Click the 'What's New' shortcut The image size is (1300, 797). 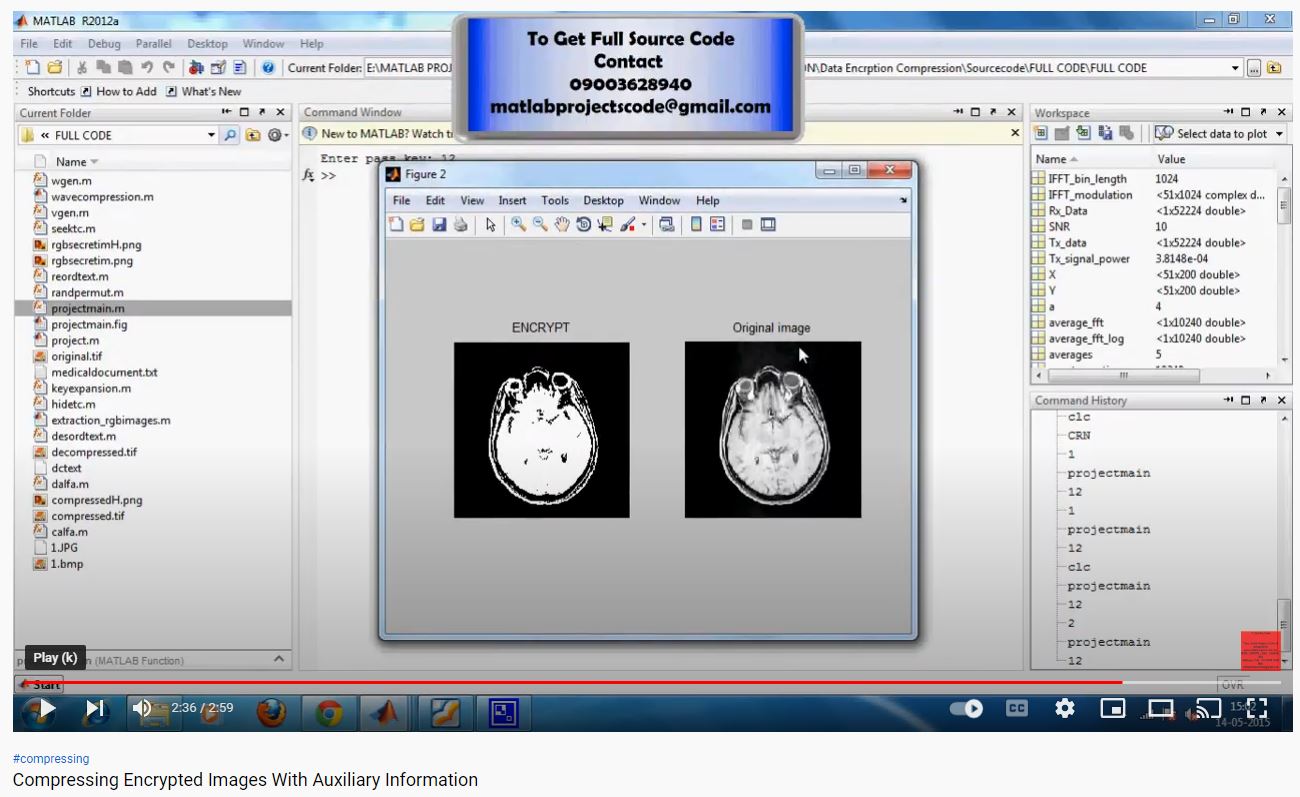click(211, 91)
